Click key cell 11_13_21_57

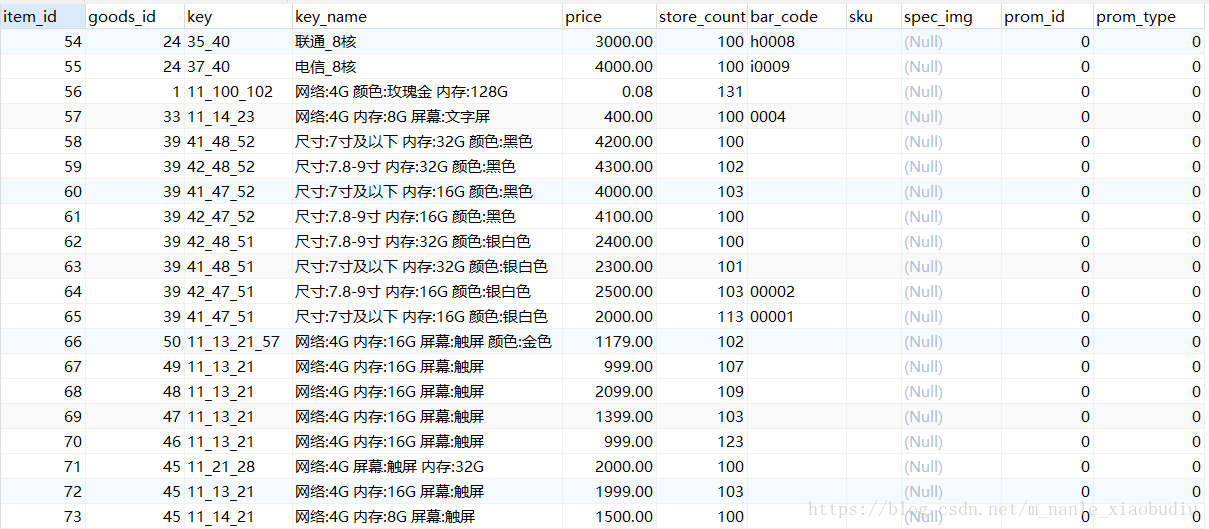tap(239, 341)
